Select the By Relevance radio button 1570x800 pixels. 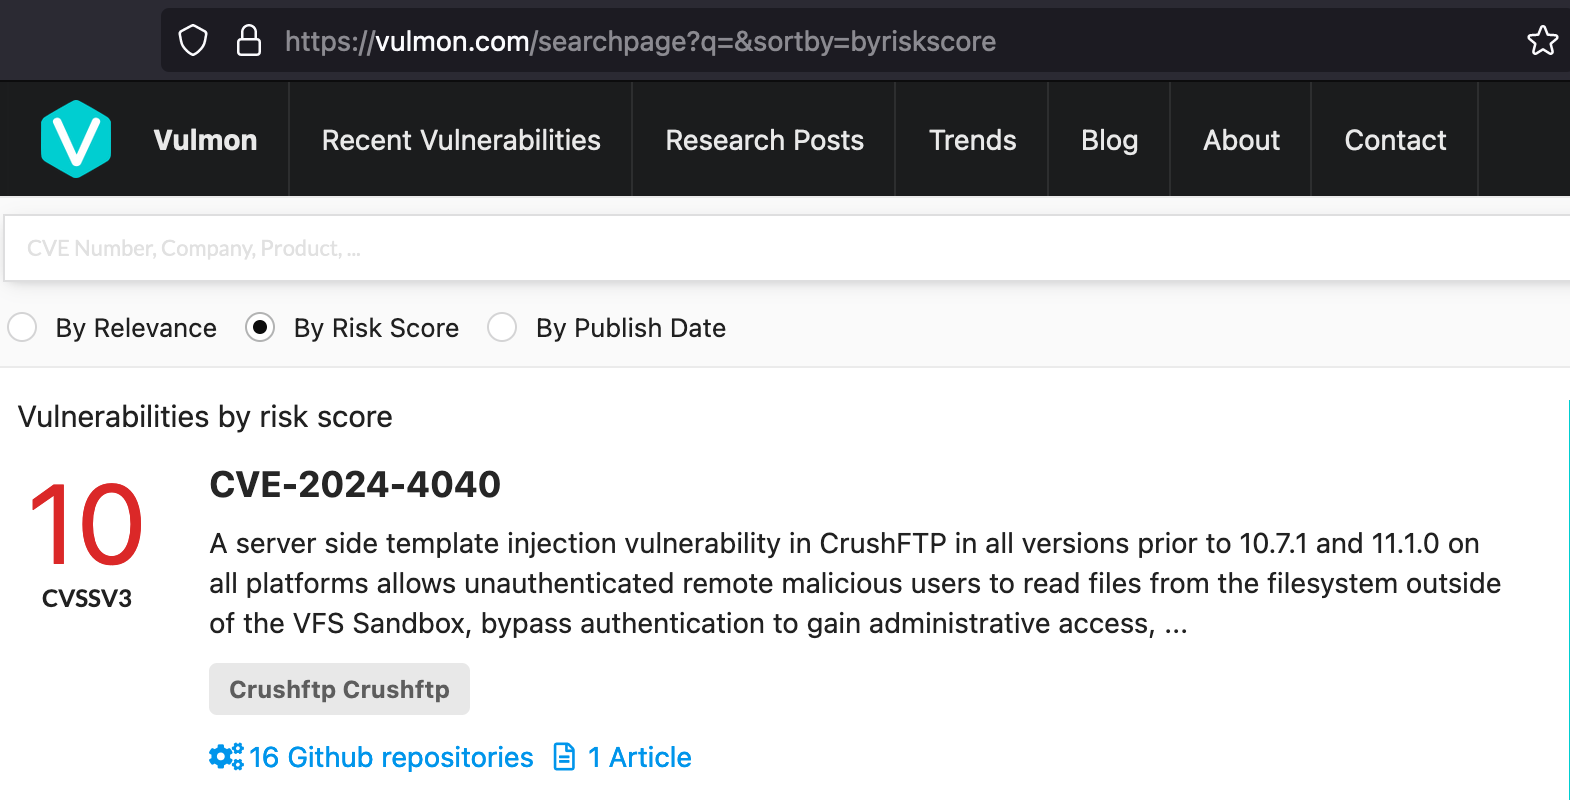pyautogui.click(x=22, y=327)
